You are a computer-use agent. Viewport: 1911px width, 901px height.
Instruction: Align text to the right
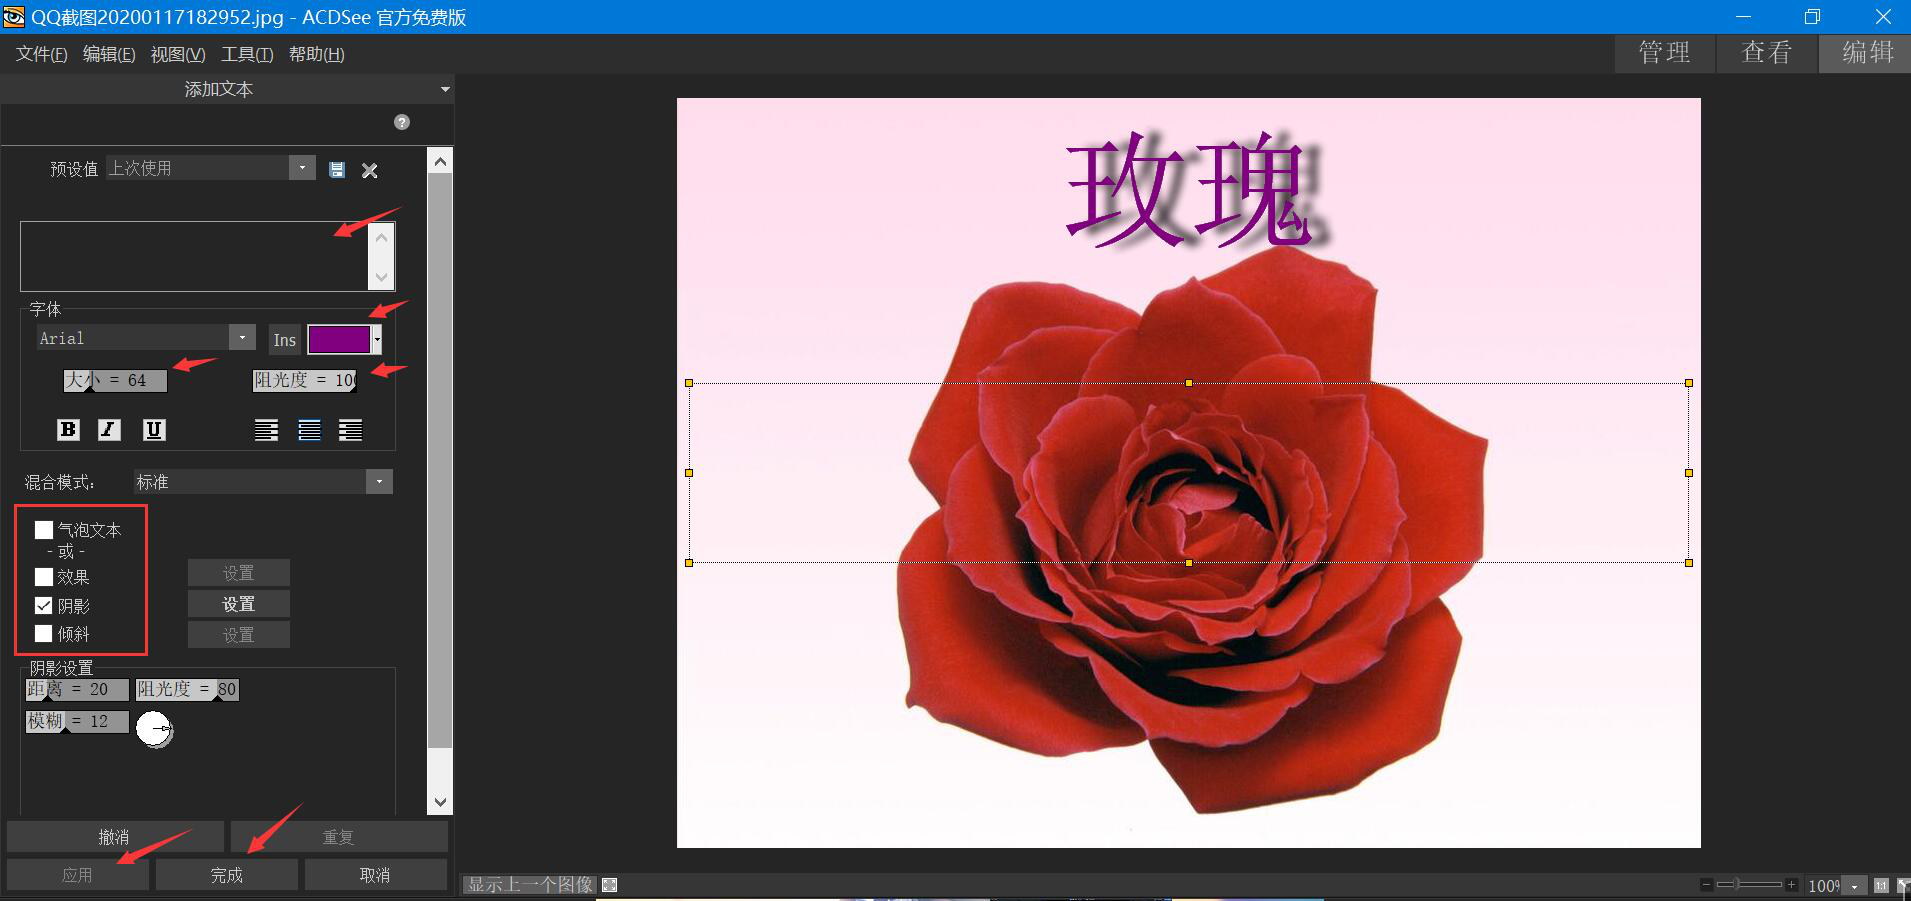[351, 430]
